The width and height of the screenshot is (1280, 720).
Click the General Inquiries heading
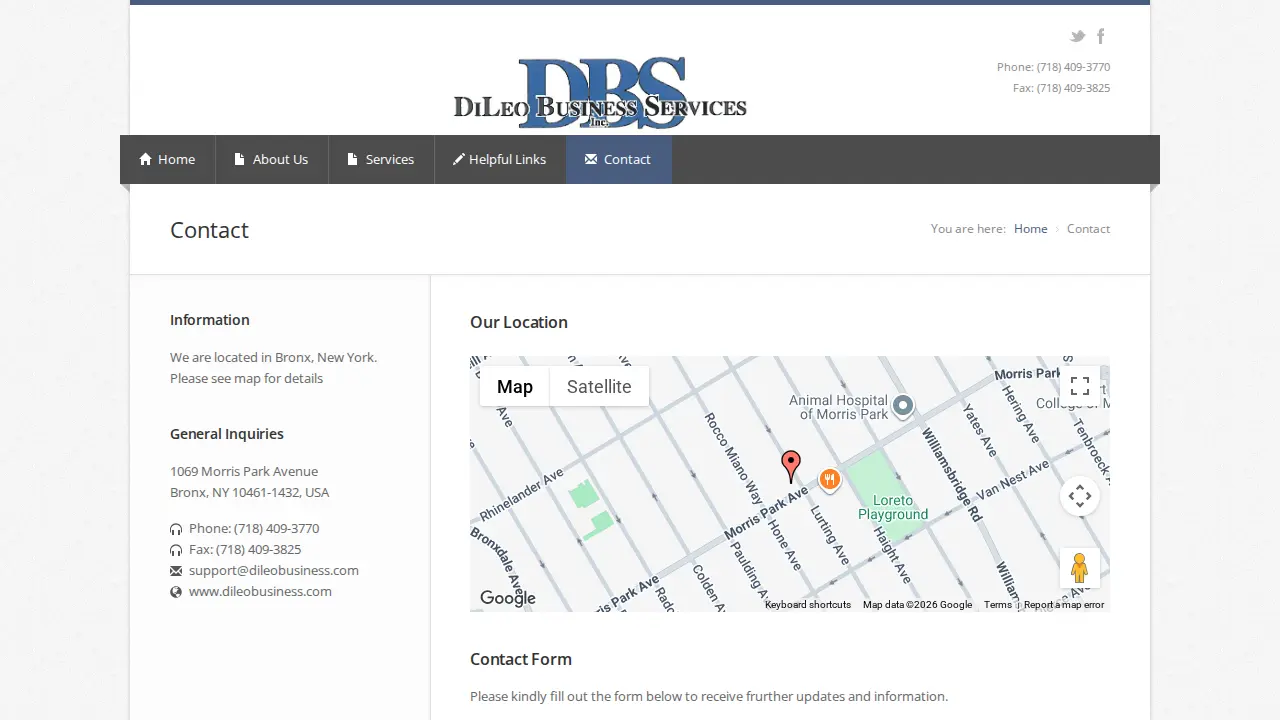[x=227, y=434]
